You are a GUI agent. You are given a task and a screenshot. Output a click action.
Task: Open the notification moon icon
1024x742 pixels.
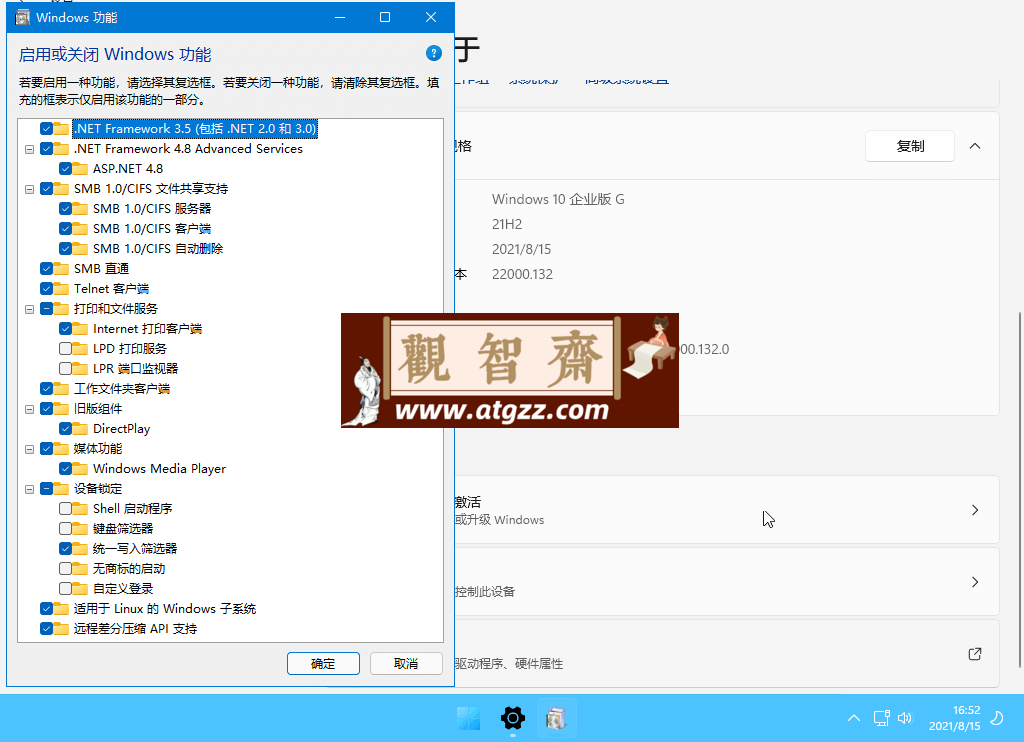point(997,718)
